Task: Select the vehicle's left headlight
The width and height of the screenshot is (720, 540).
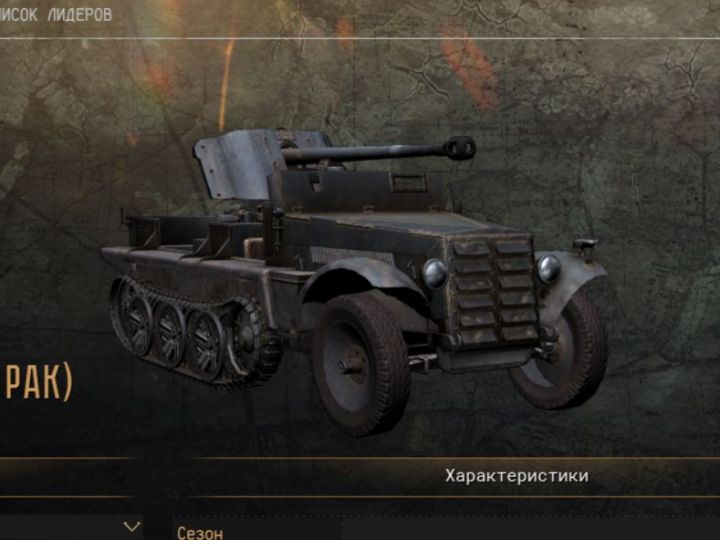Action: click(x=434, y=273)
